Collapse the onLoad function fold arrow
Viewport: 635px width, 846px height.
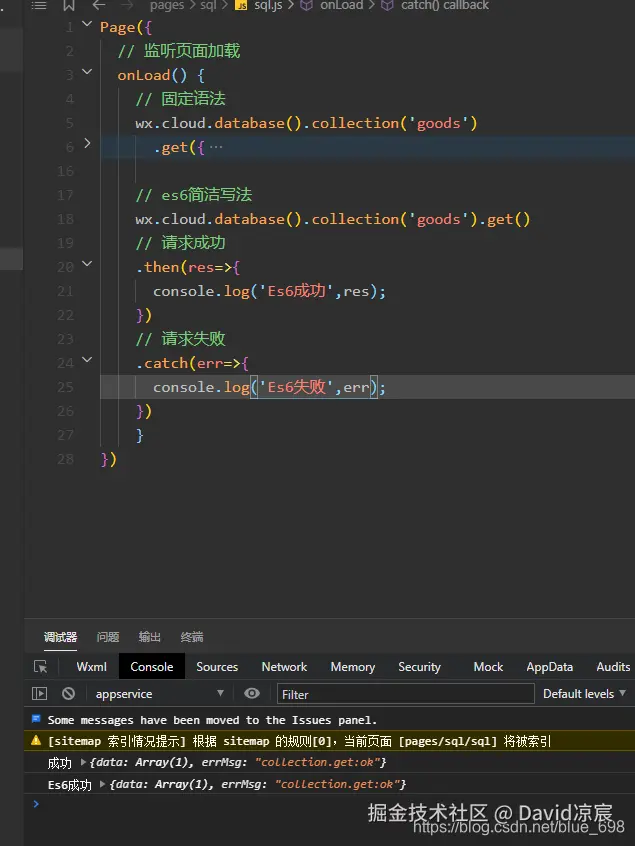88,72
